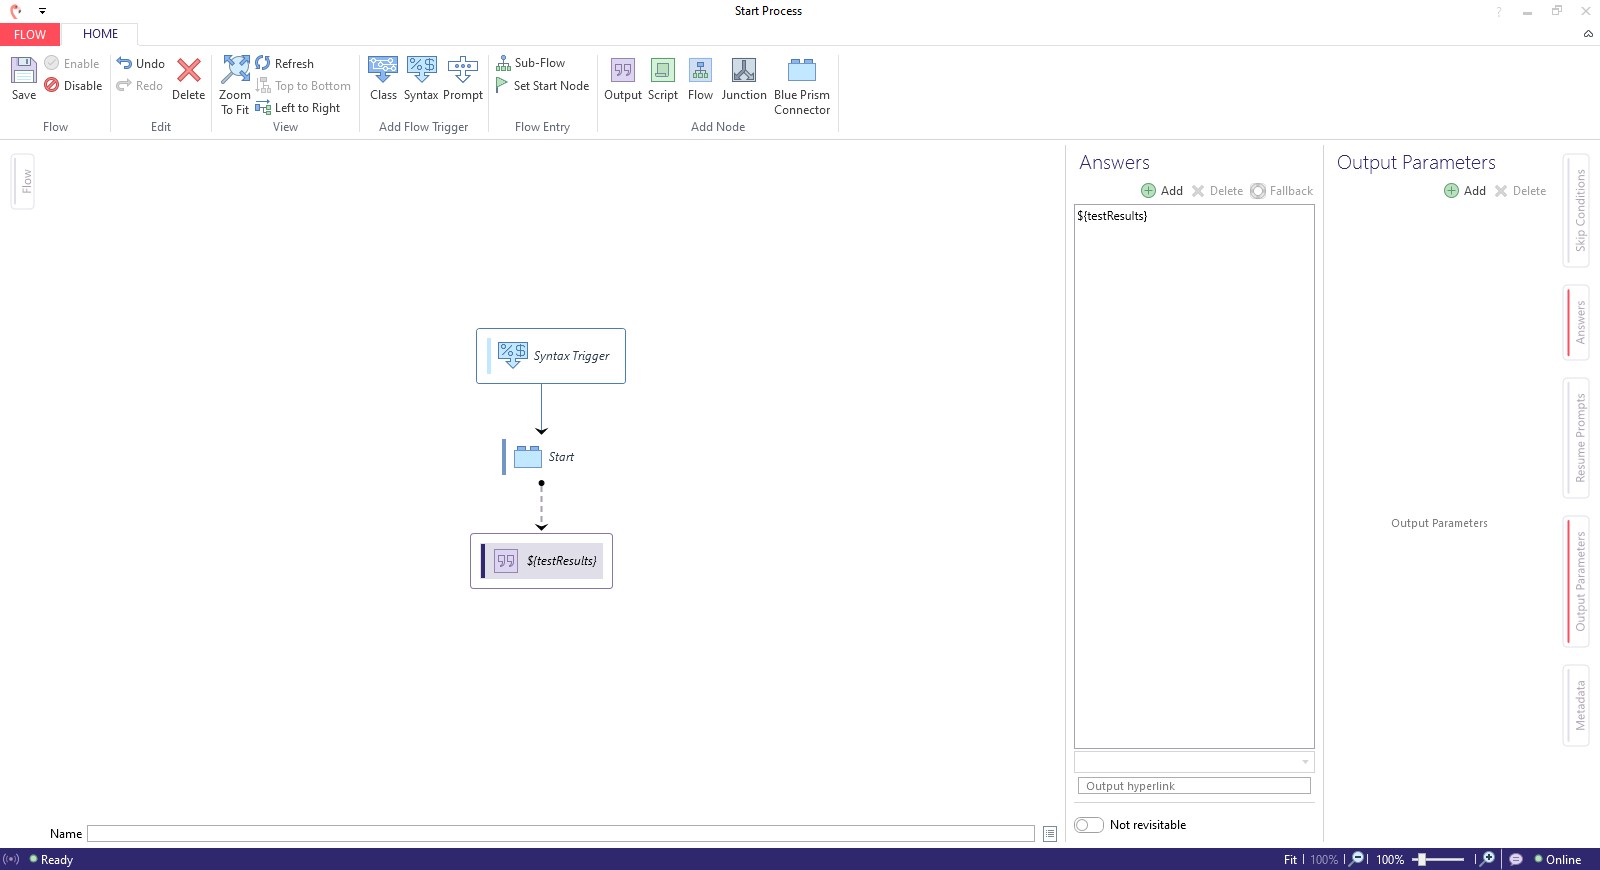Open the Resume Prompts side tab

[x=1577, y=438]
